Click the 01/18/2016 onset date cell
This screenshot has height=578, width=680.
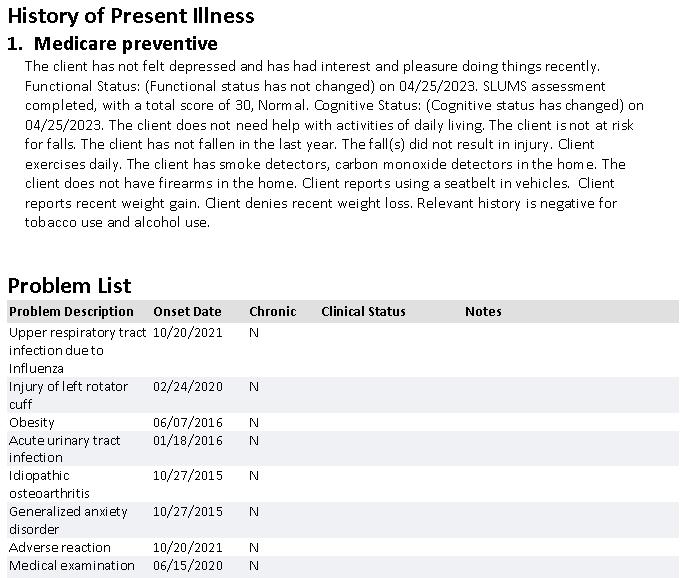188,440
